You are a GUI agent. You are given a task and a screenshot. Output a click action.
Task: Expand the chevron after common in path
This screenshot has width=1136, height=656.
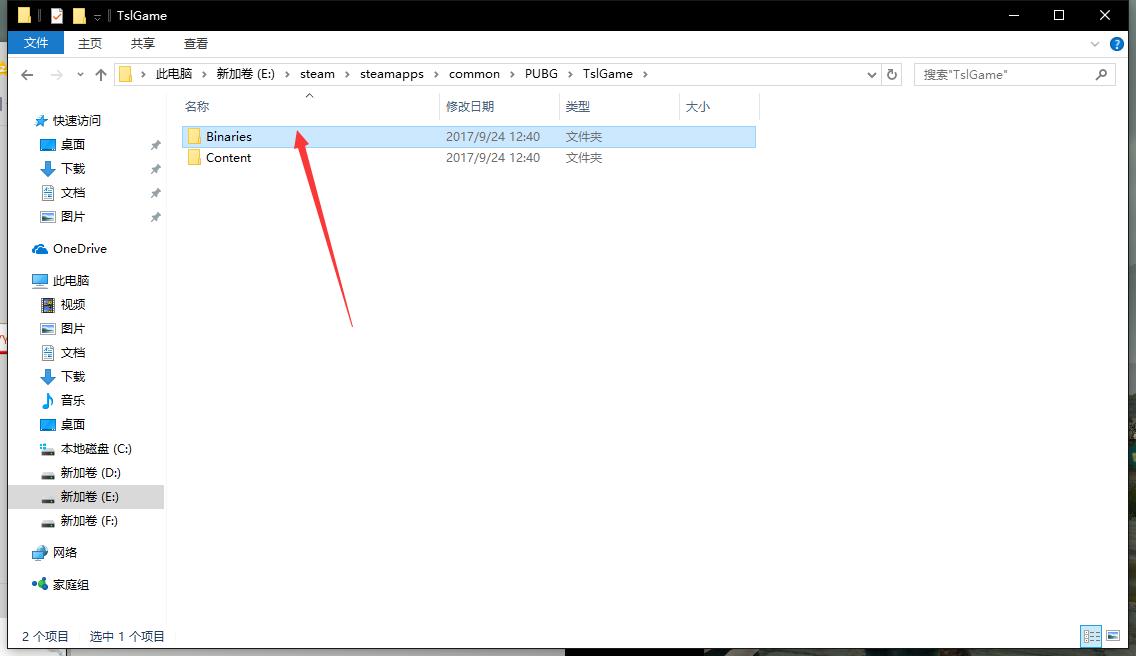[512, 74]
